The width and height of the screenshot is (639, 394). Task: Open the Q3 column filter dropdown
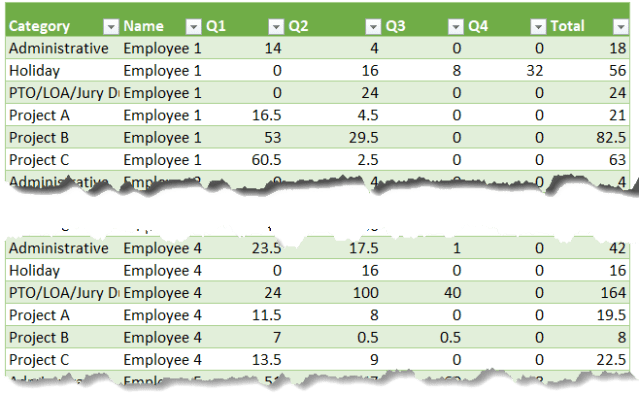(x=456, y=27)
